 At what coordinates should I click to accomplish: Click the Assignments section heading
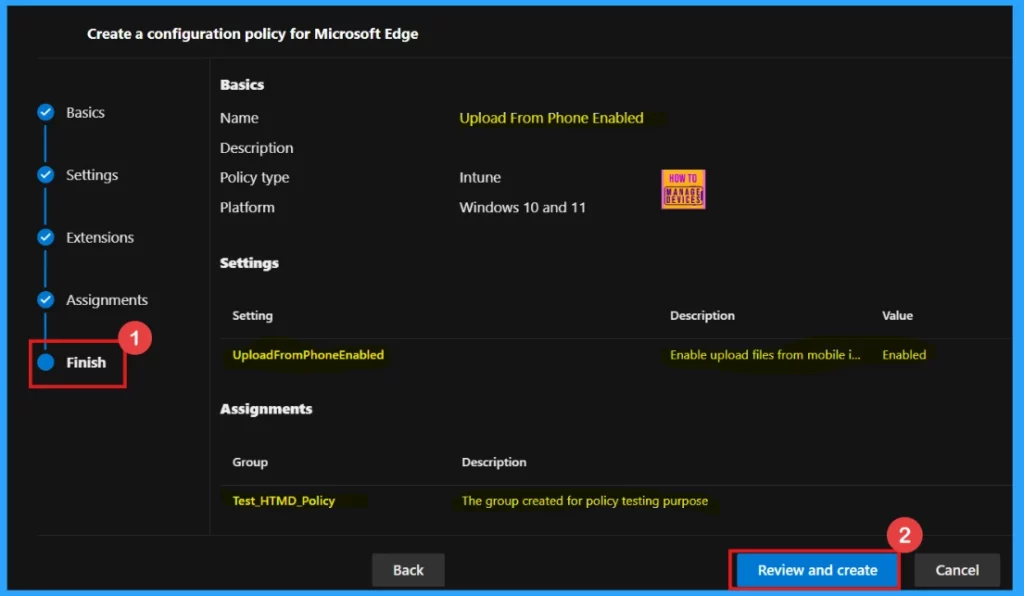click(x=266, y=409)
